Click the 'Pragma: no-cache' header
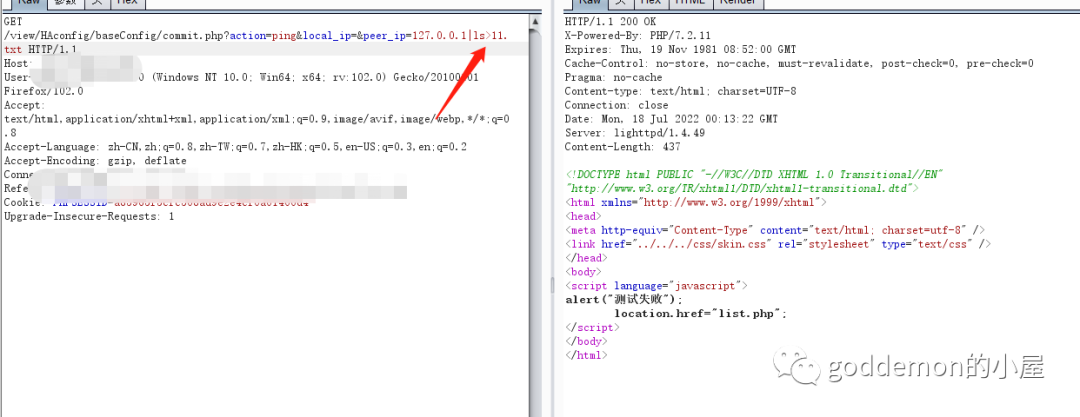Image resolution: width=1080 pixels, height=417 pixels. pos(613,77)
